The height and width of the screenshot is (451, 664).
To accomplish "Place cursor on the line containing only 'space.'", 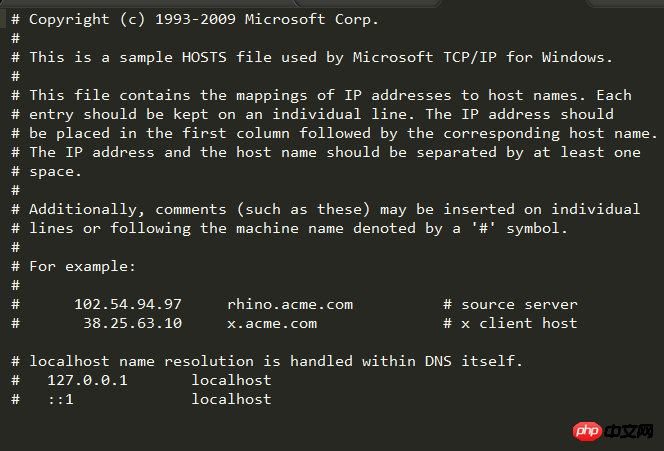I will [56, 172].
